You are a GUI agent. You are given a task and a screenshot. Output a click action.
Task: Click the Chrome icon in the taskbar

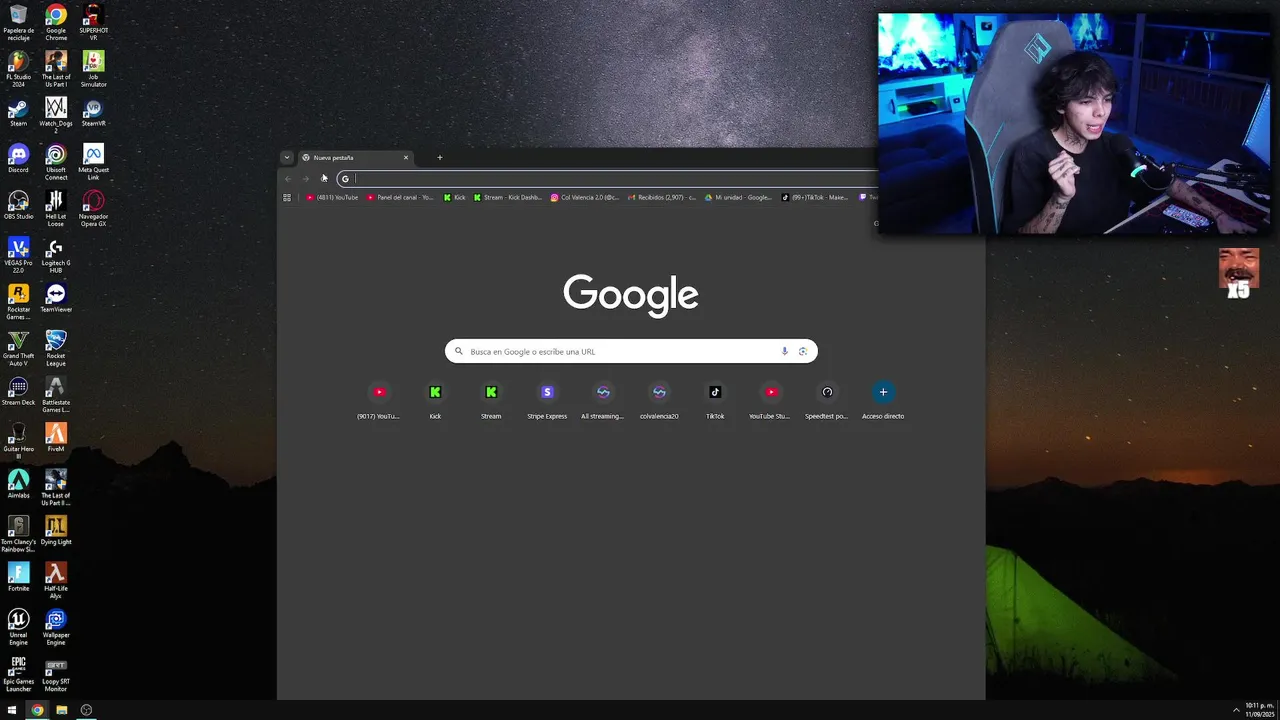(x=37, y=710)
